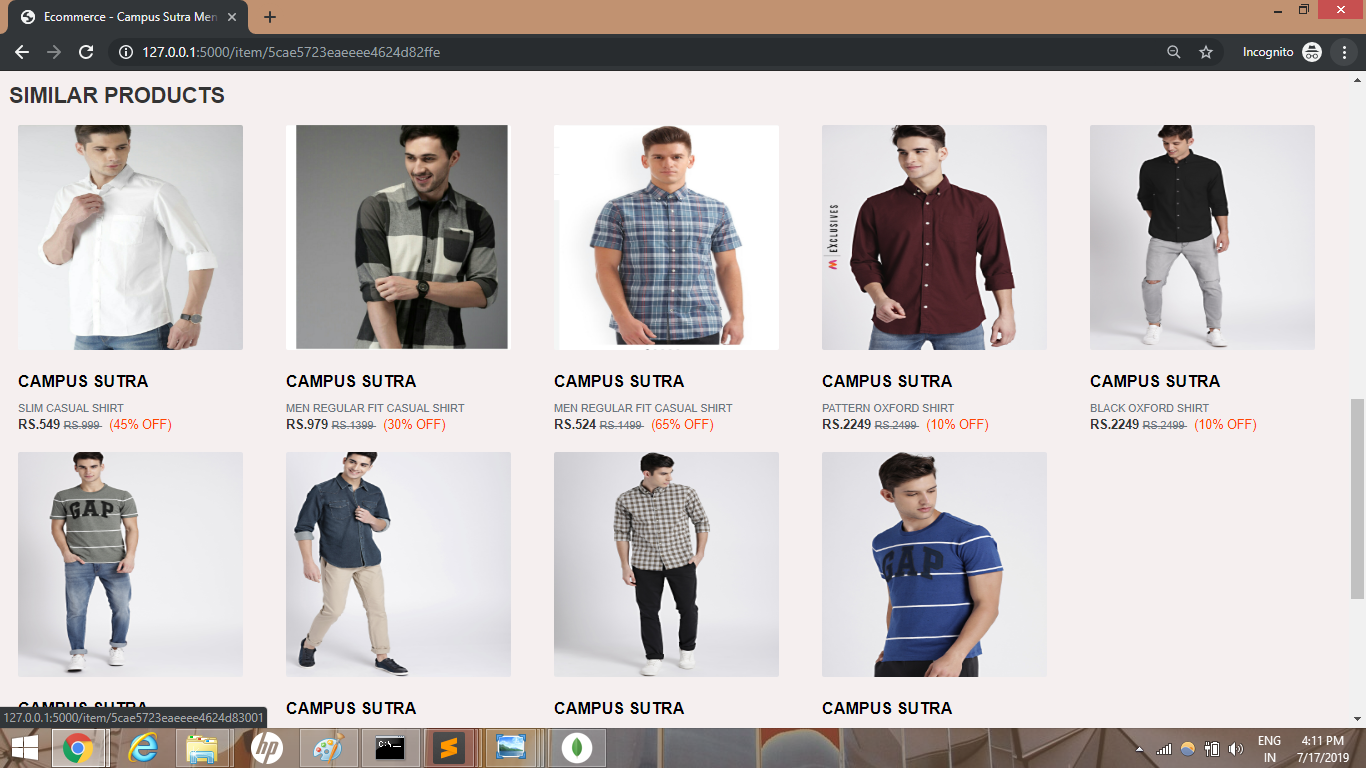
Task: Click the network signal tray icon
Action: [1164, 749]
